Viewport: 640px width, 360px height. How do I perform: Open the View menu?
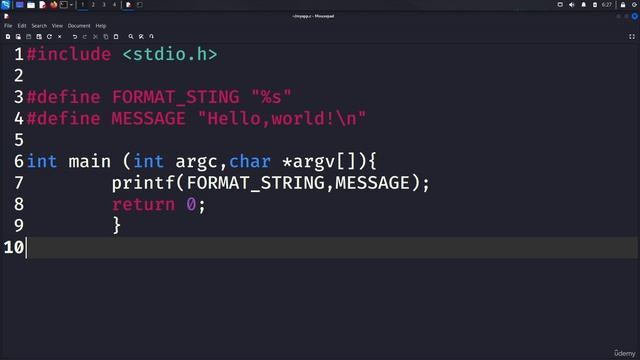pos(57,26)
